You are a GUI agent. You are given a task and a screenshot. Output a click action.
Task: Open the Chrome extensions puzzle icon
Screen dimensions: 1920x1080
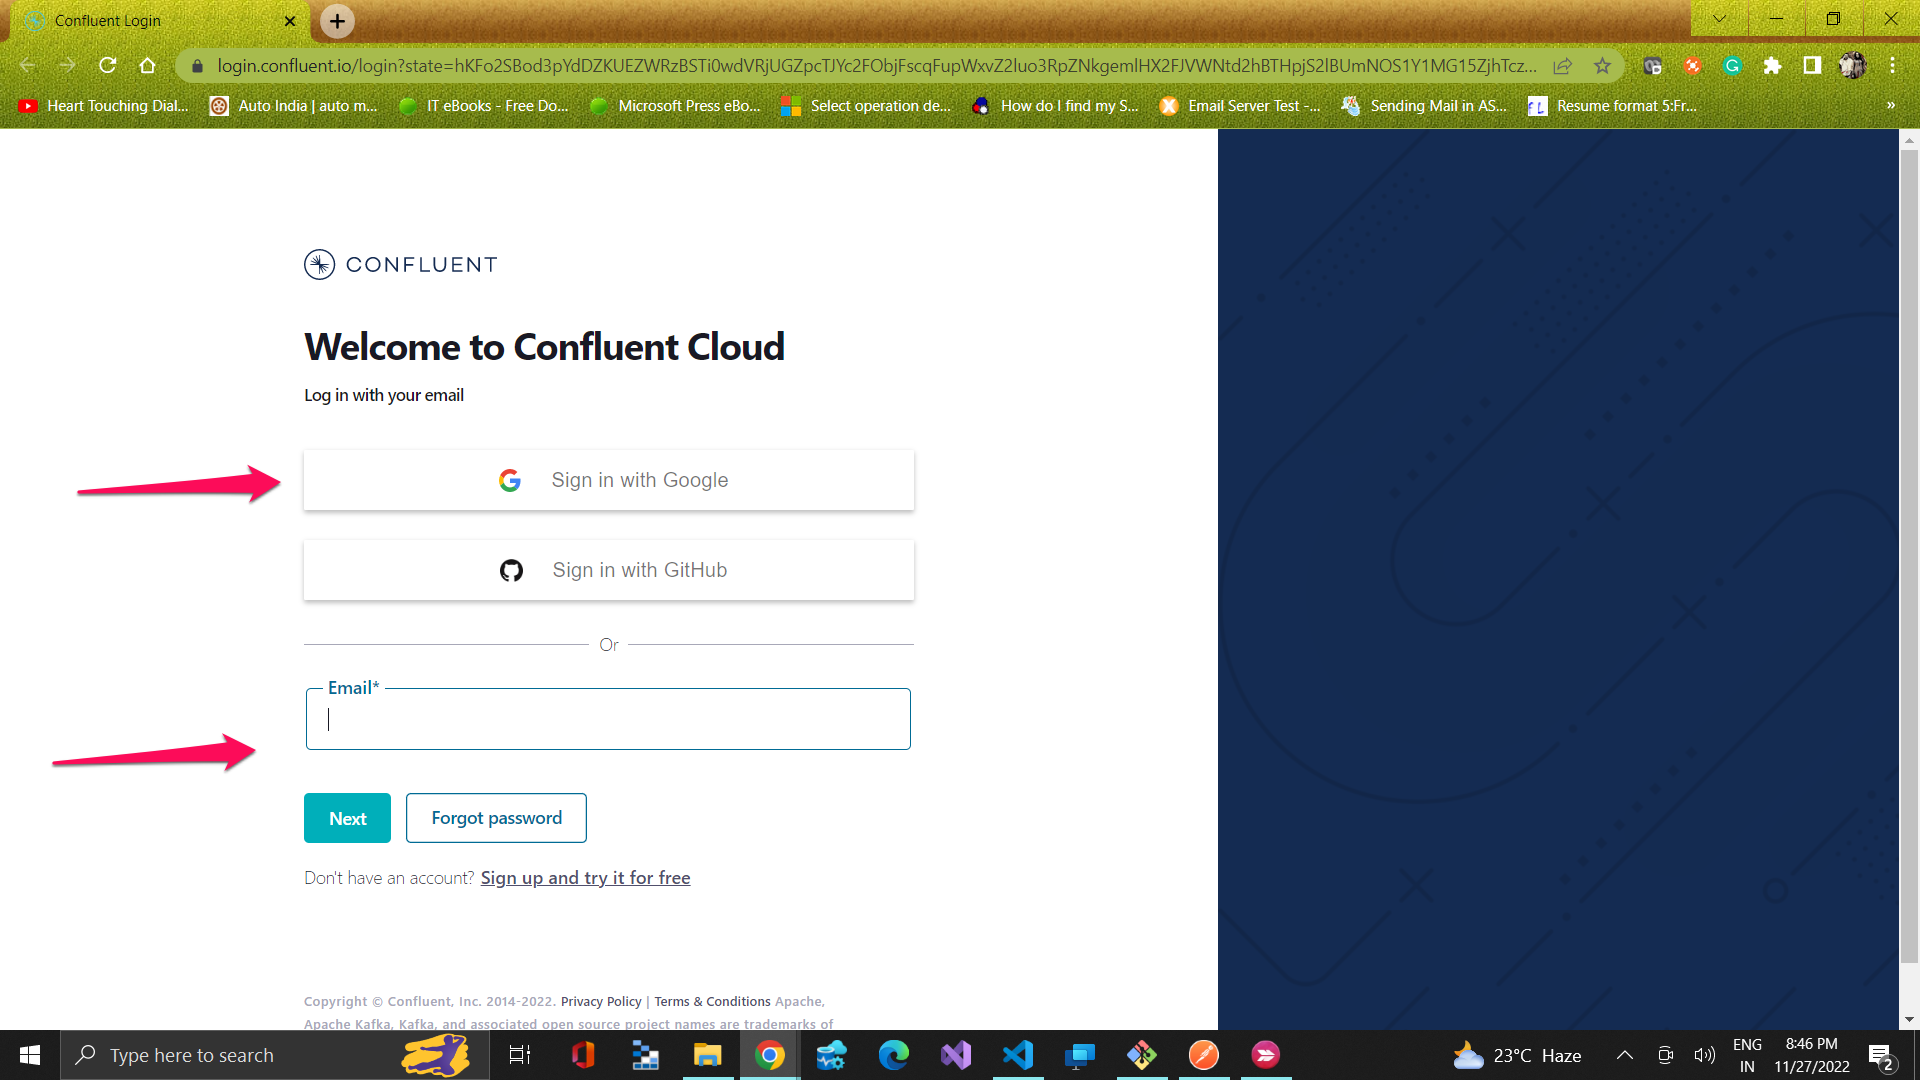[1773, 65]
